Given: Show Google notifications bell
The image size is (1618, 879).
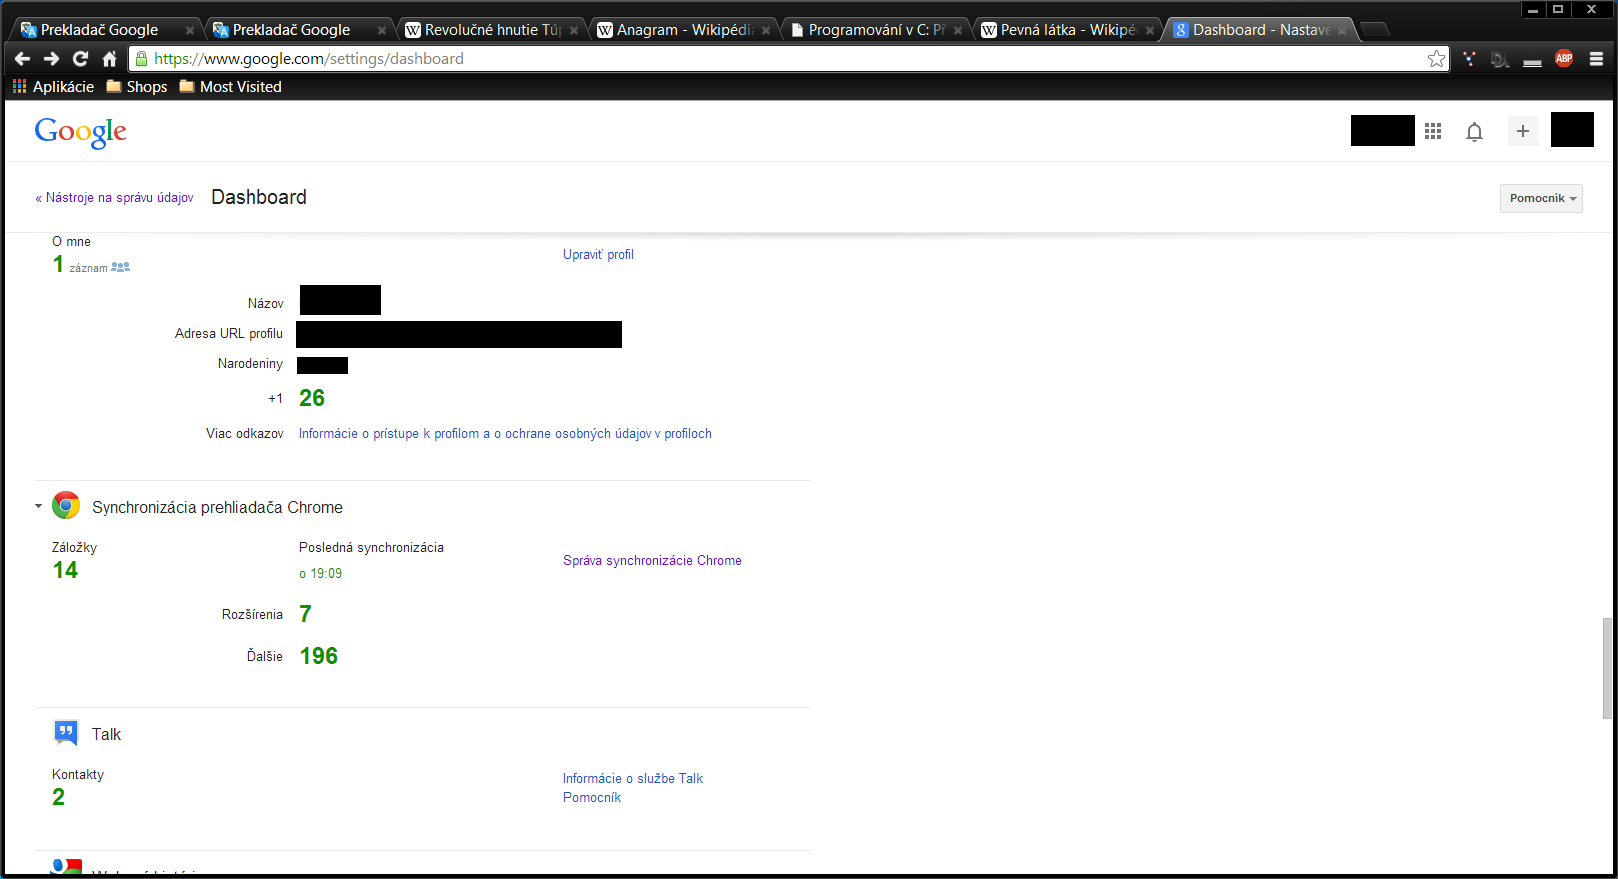Looking at the screenshot, I should [x=1474, y=131].
